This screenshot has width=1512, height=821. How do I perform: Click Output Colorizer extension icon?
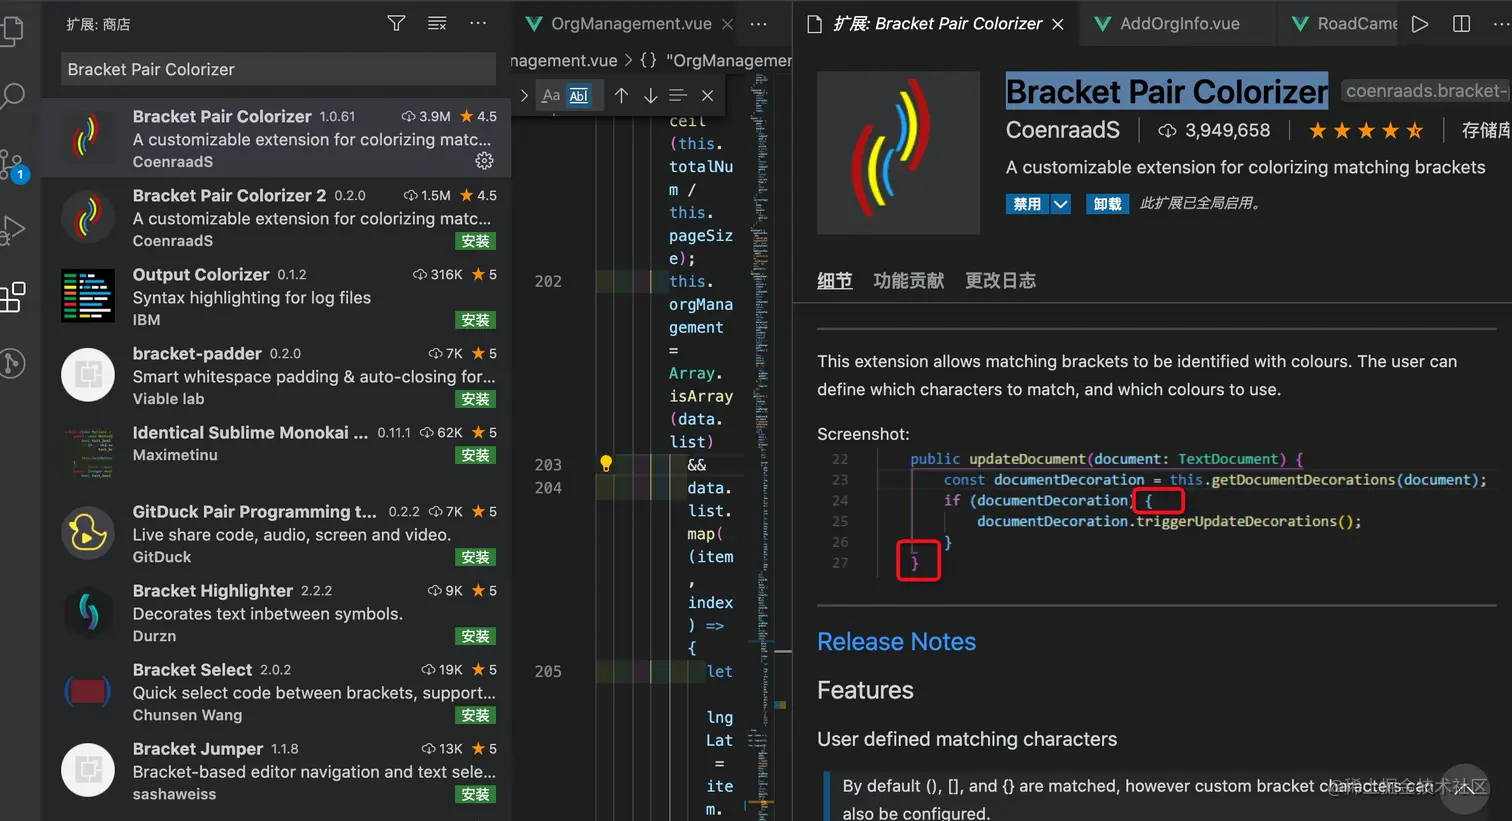(88, 296)
